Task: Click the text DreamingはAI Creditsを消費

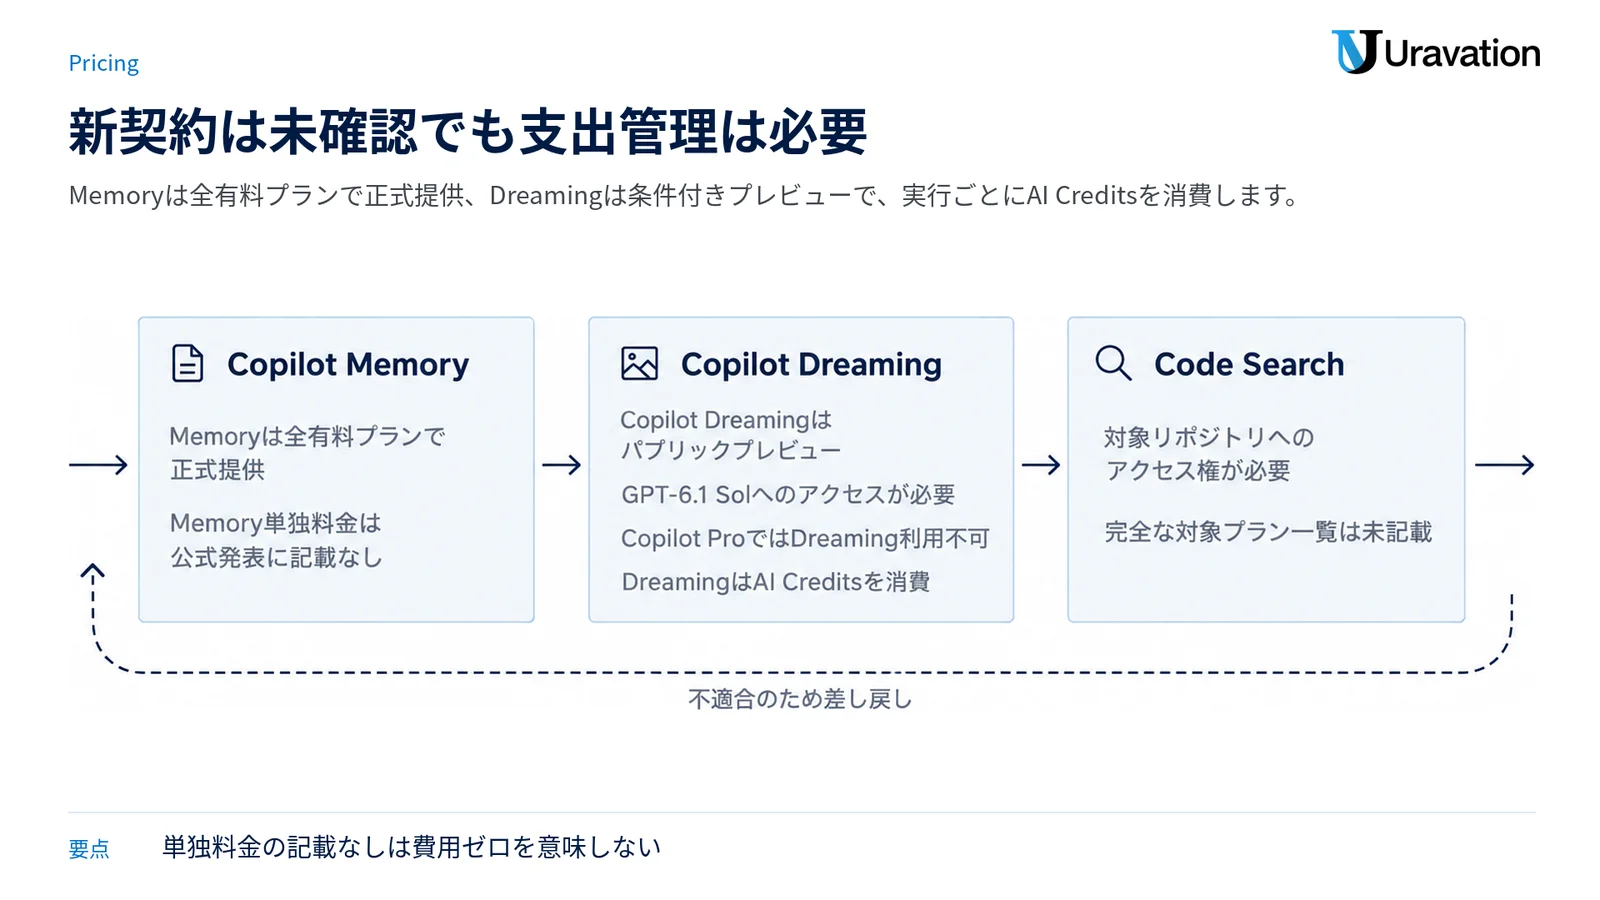Action: (776, 582)
